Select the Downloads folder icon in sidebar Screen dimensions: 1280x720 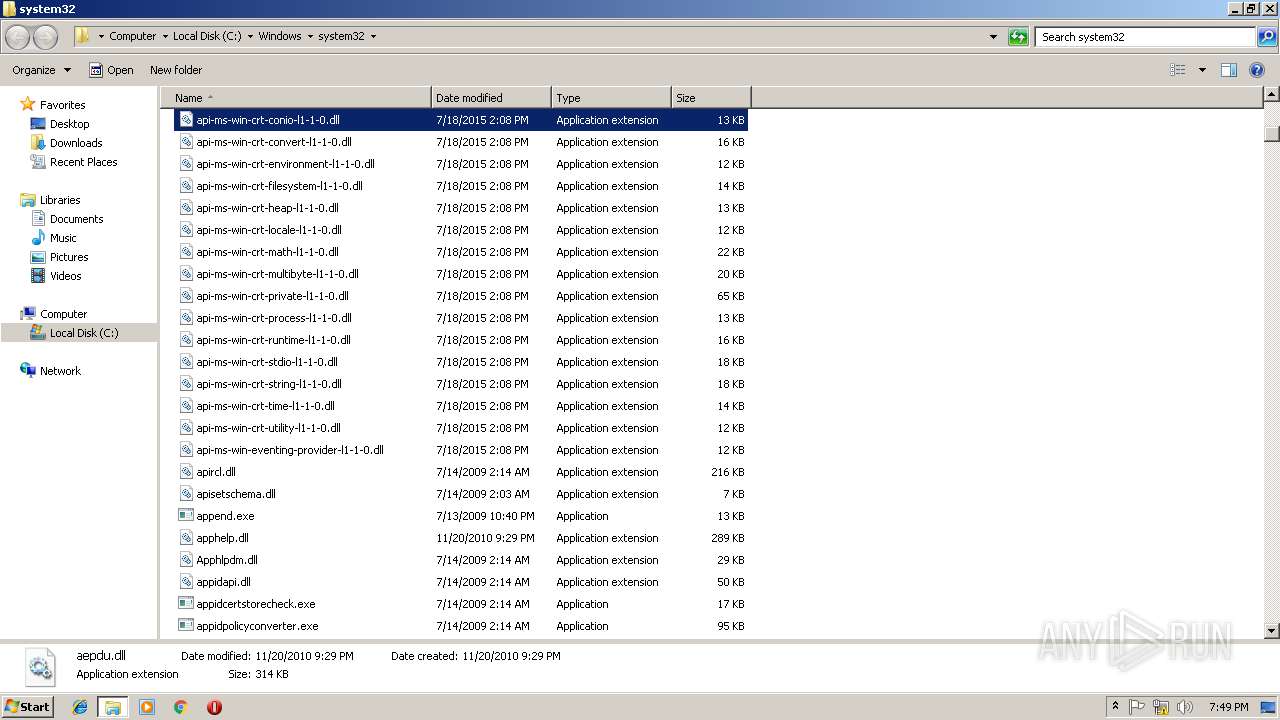coord(38,143)
